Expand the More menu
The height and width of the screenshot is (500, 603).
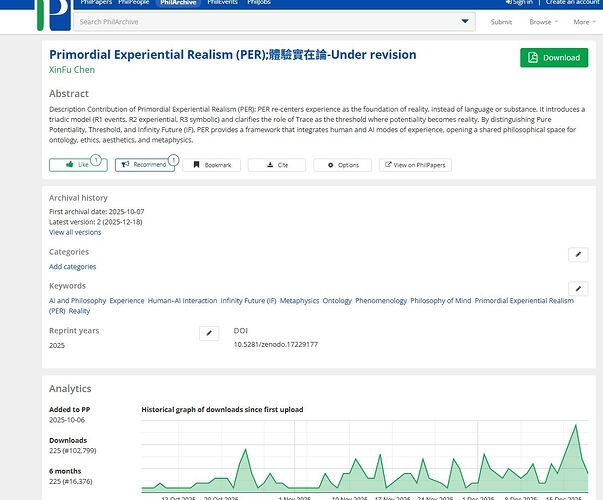pos(584,22)
